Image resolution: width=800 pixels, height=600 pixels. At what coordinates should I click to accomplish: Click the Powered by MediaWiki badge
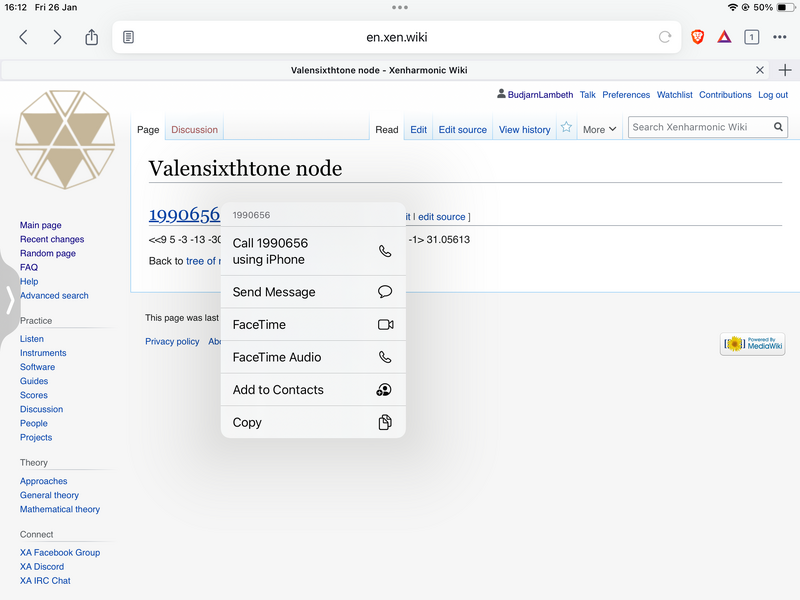[753, 344]
